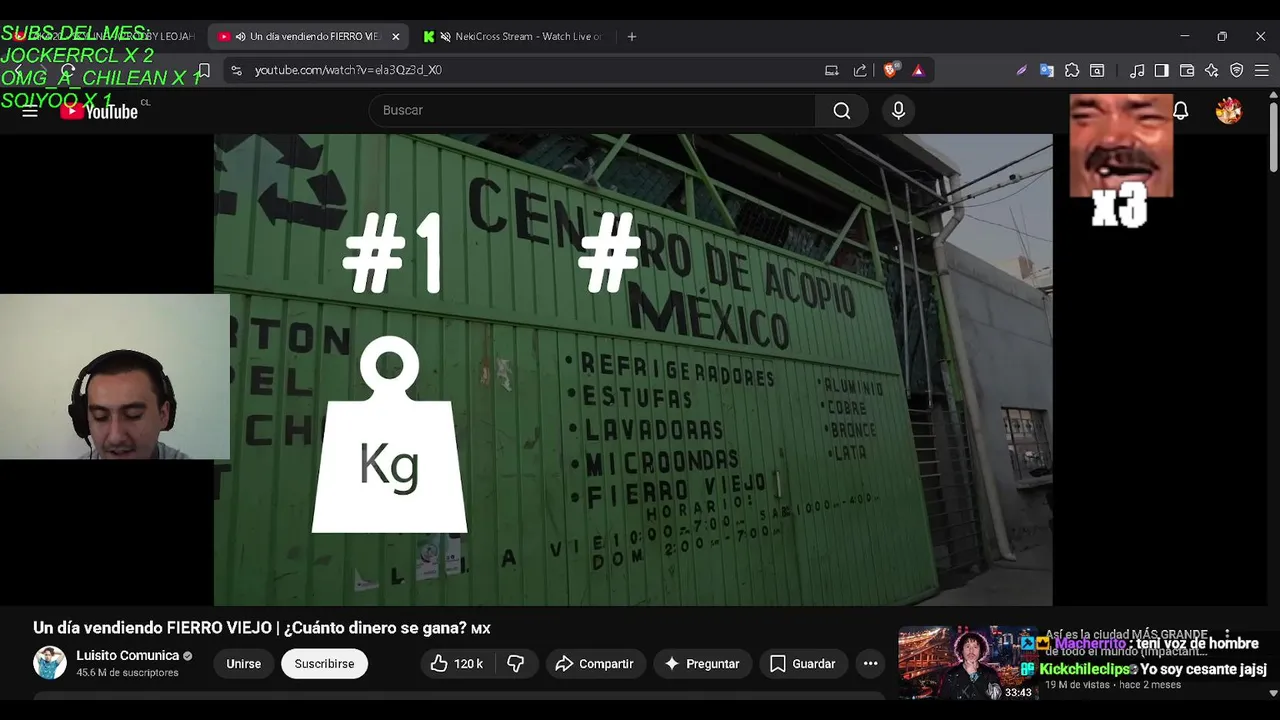Viewport: 1280px width, 720px height.
Task: Open Leo AI sparkle icon
Action: point(1212,70)
